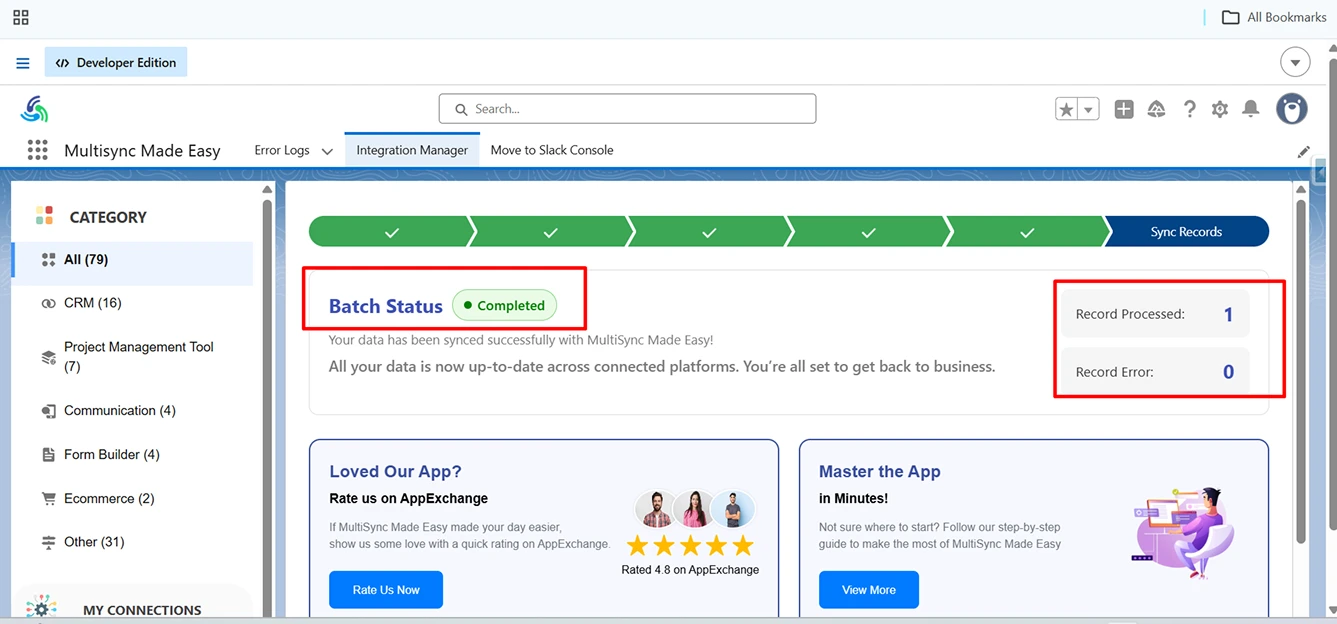This screenshot has width=1337, height=624.
Task: Click the View More button
Action: [x=869, y=590]
